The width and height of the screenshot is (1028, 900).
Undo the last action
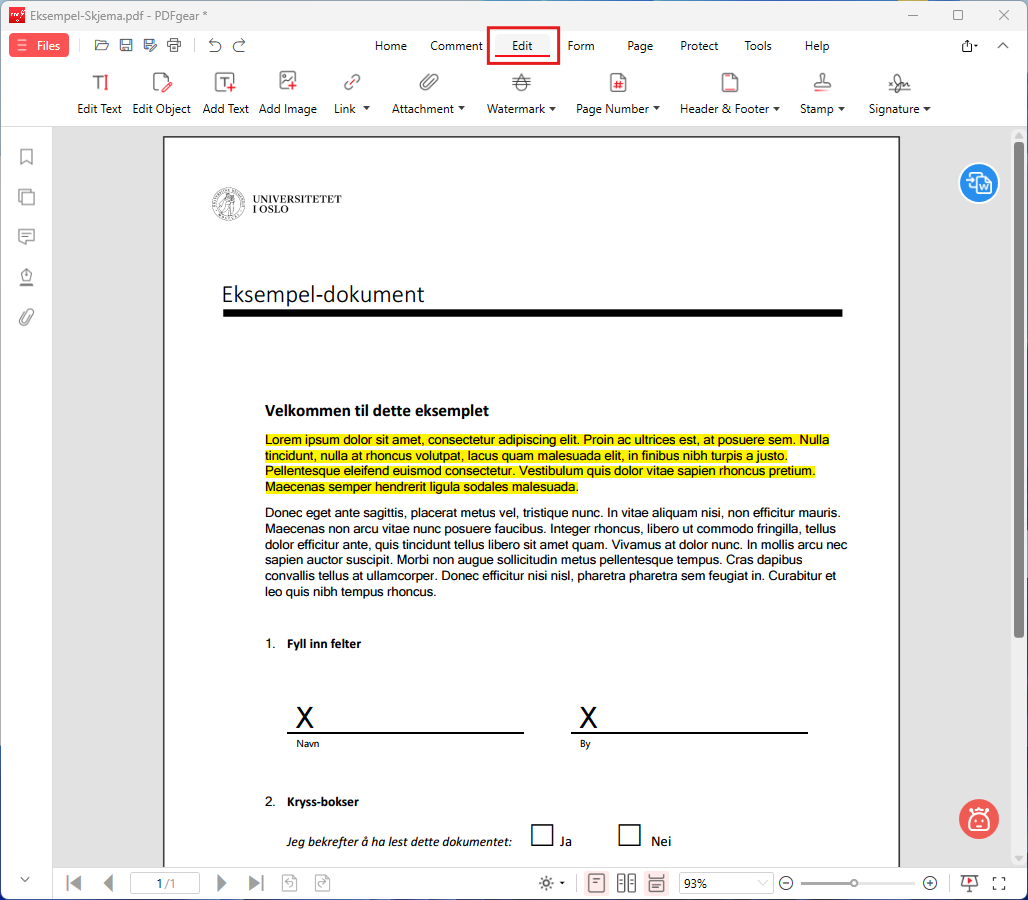pyautogui.click(x=214, y=45)
